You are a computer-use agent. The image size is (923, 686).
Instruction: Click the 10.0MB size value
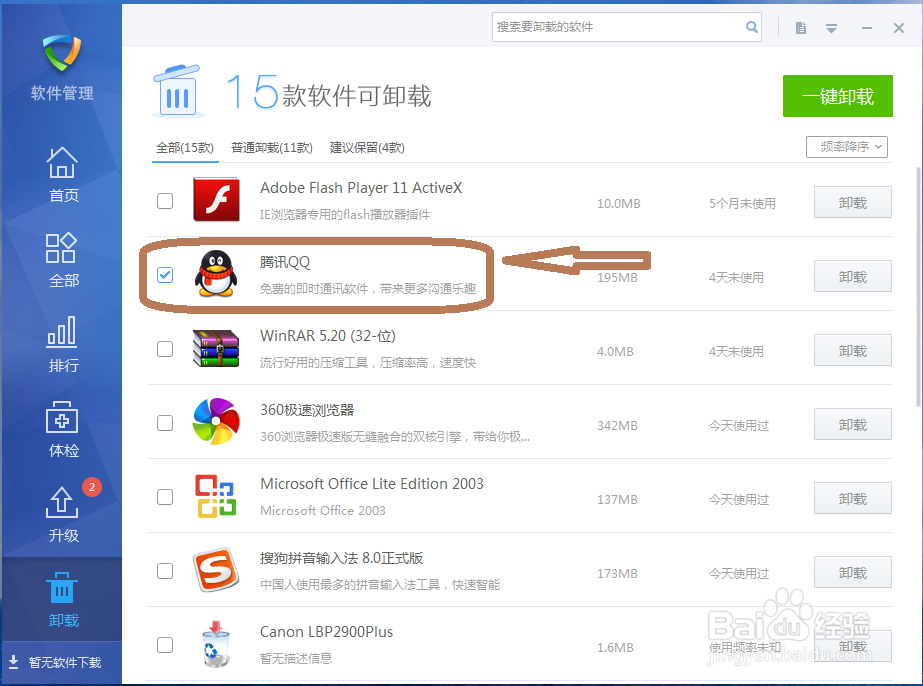pyautogui.click(x=619, y=203)
